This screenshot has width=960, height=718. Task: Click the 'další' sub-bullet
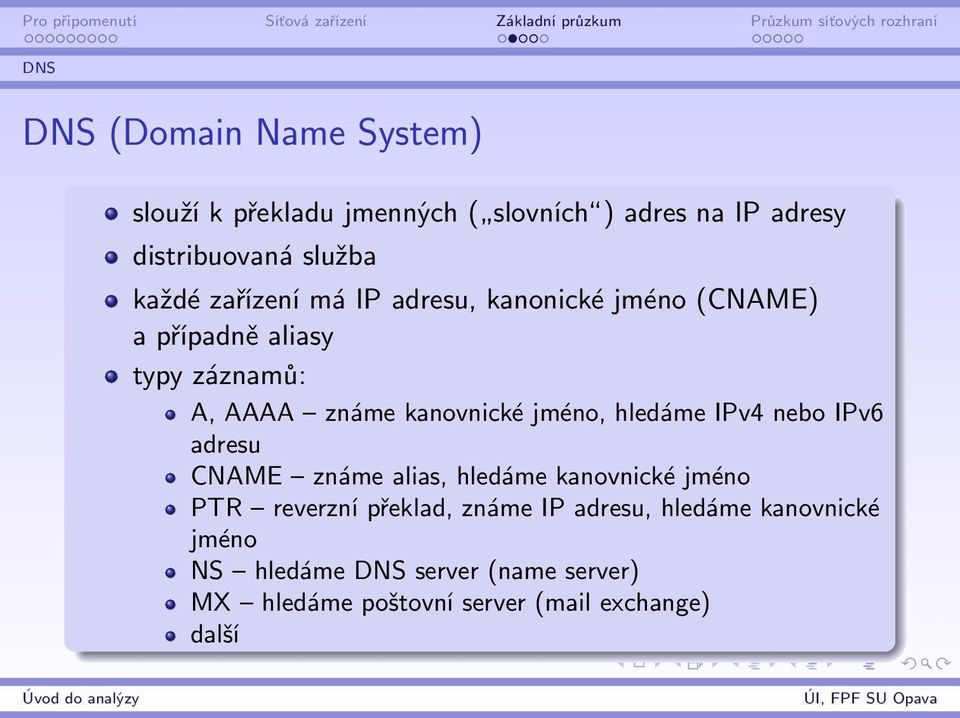pyautogui.click(x=214, y=634)
